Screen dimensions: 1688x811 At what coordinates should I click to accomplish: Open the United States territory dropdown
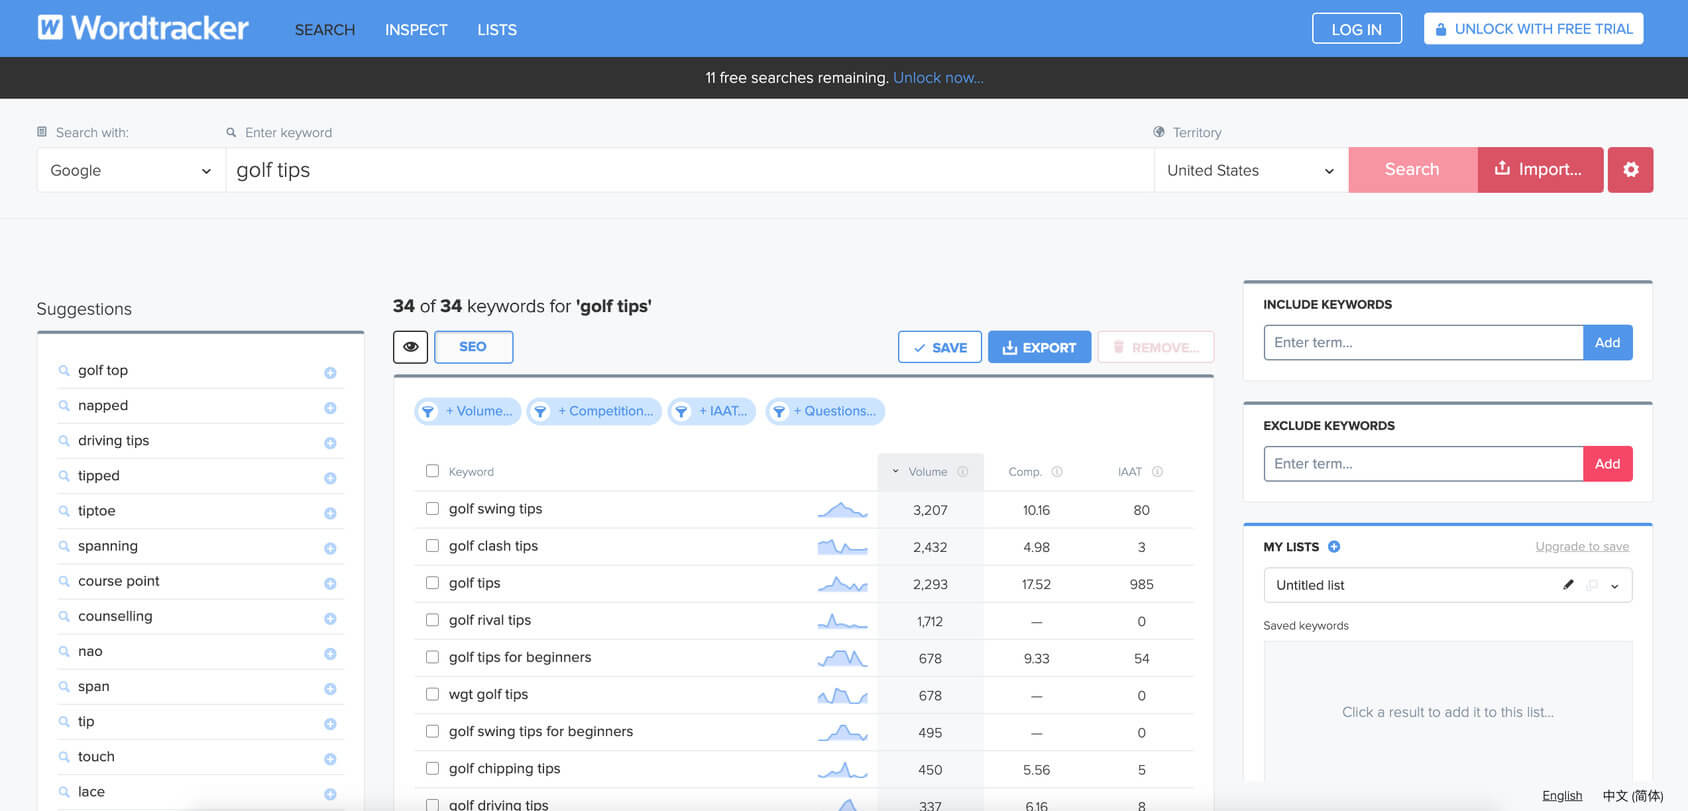(1251, 170)
